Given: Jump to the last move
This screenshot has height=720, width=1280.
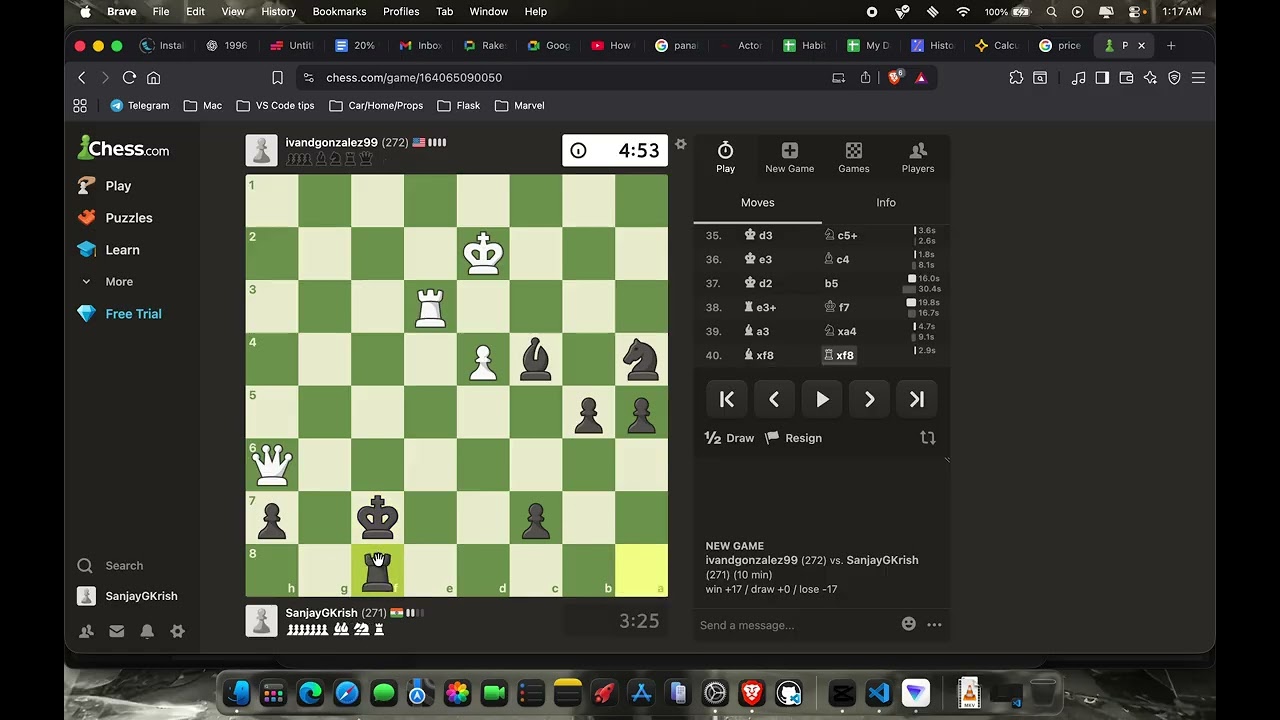Looking at the screenshot, I should pos(917,399).
